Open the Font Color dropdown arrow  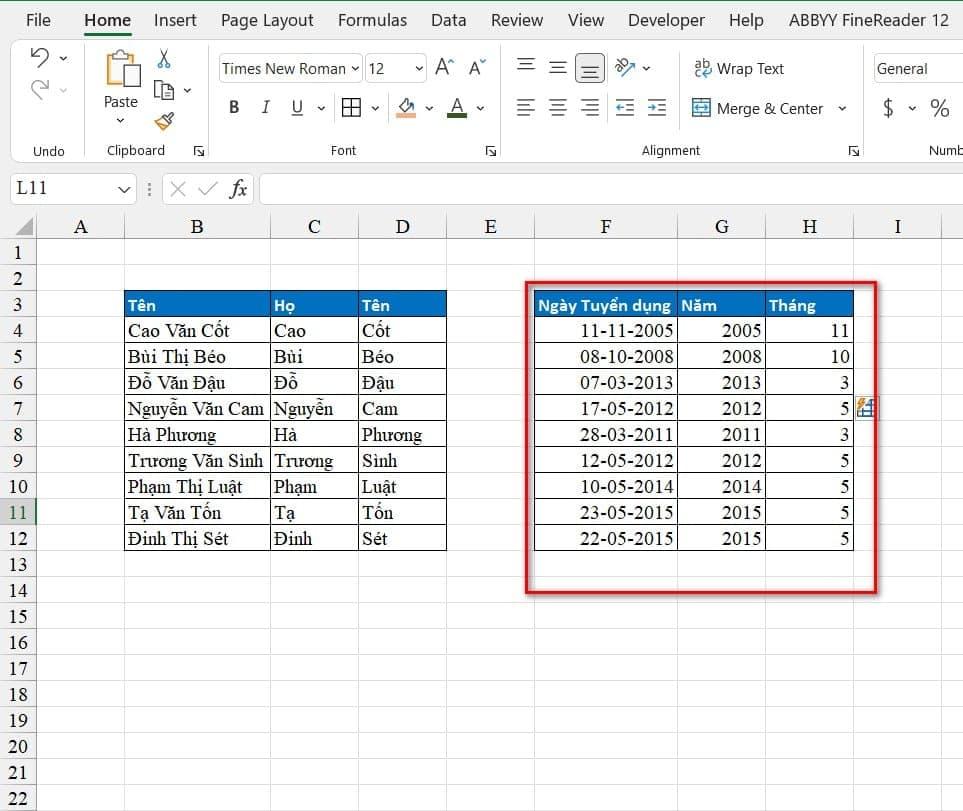[x=481, y=108]
